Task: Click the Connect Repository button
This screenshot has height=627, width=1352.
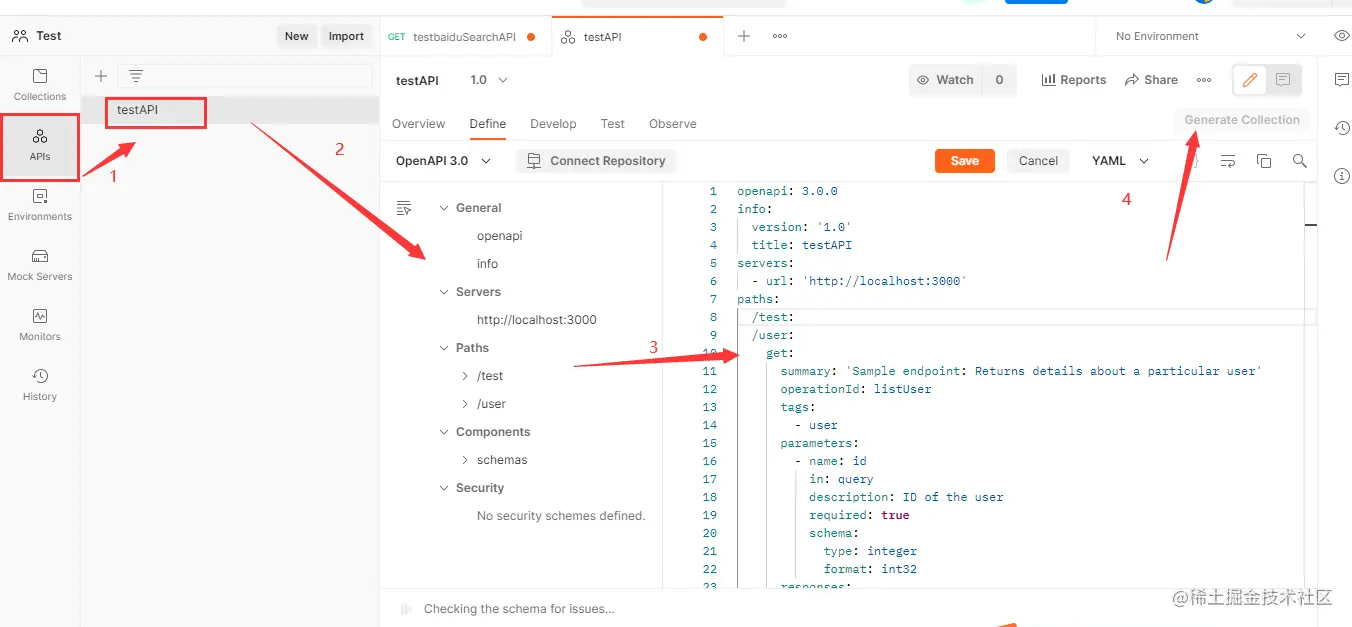Action: [x=596, y=161]
